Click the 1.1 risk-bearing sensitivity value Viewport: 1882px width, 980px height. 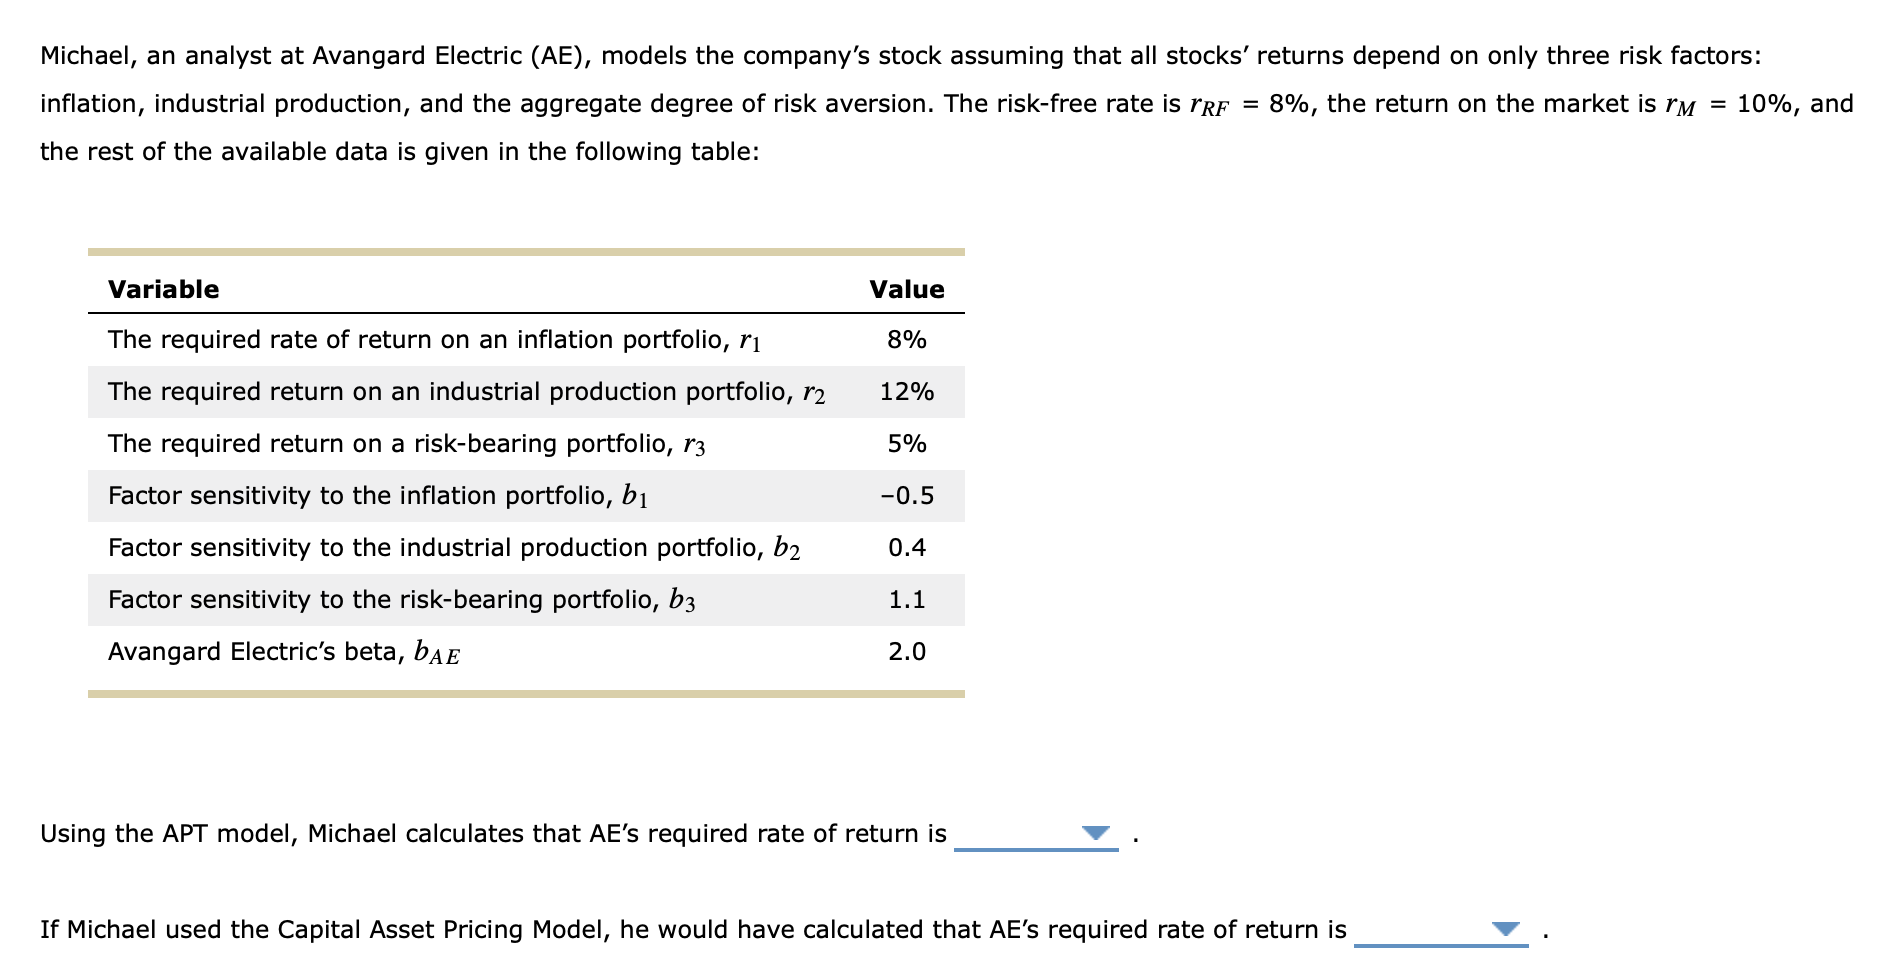(904, 600)
